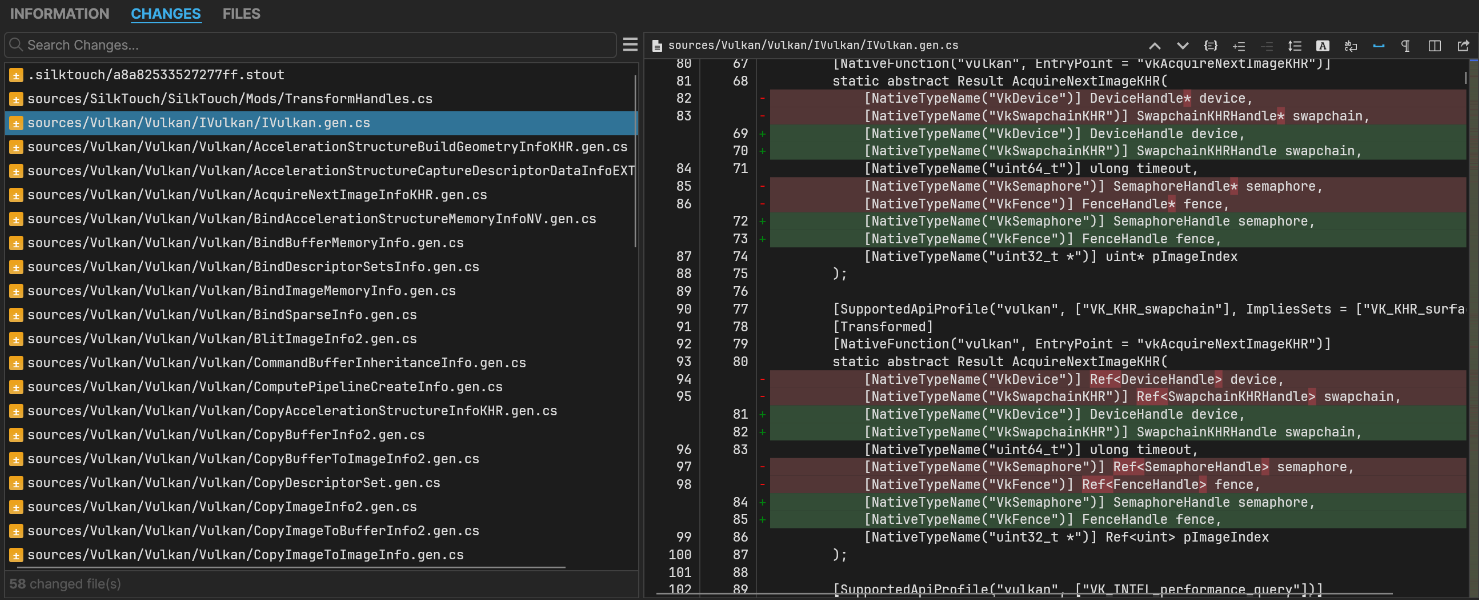Select the CopyImageToBufferInfo2.gen.cs file

click(x=320, y=531)
